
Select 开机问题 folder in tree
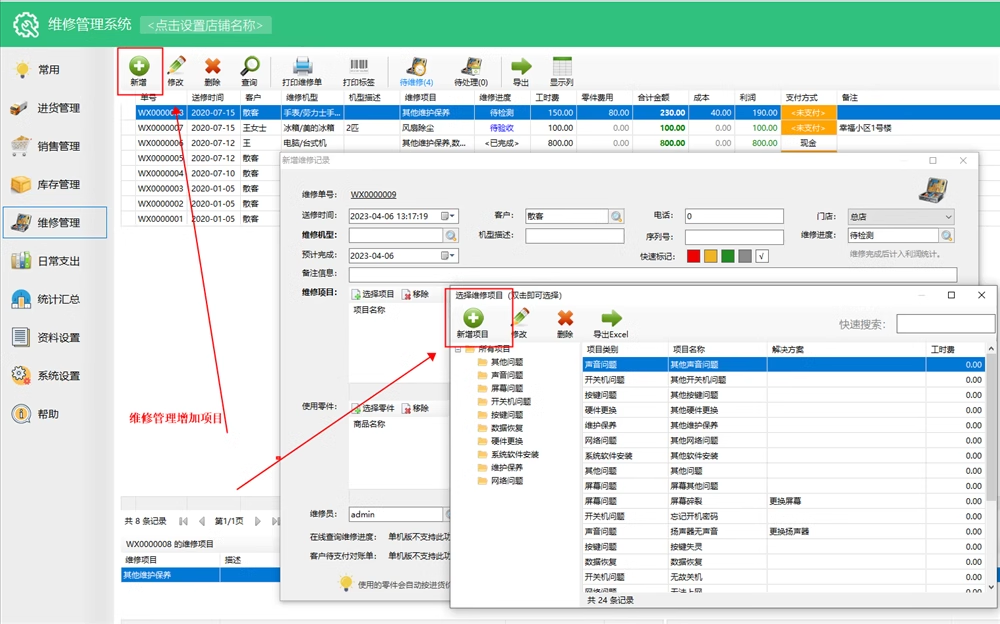tap(505, 401)
